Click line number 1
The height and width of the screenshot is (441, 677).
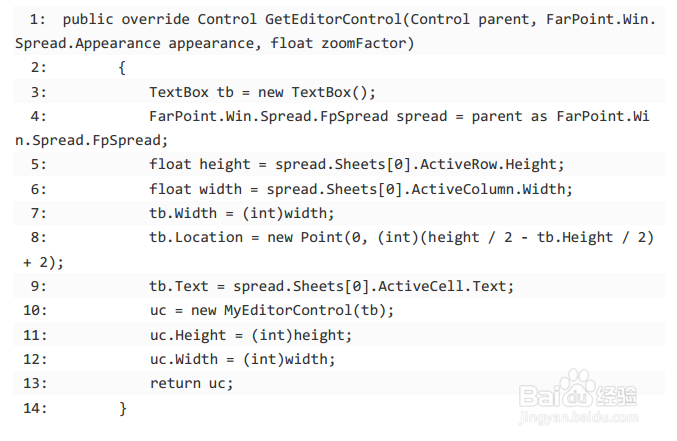coord(36,19)
